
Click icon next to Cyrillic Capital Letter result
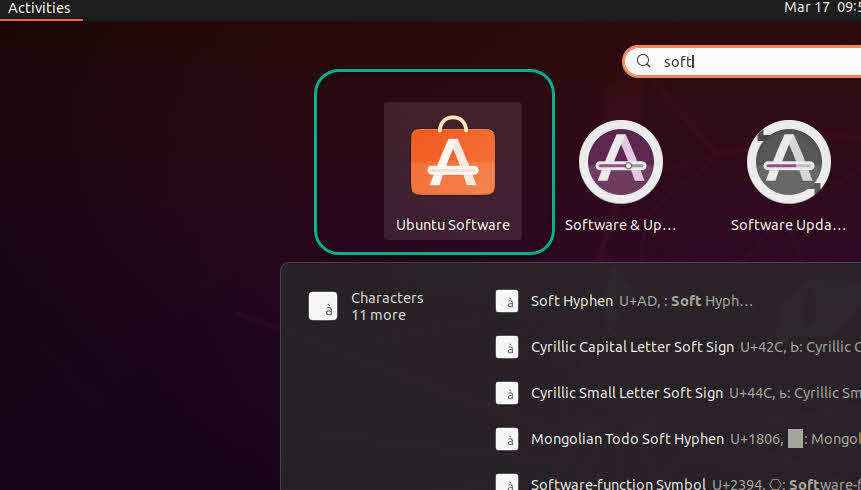point(507,347)
